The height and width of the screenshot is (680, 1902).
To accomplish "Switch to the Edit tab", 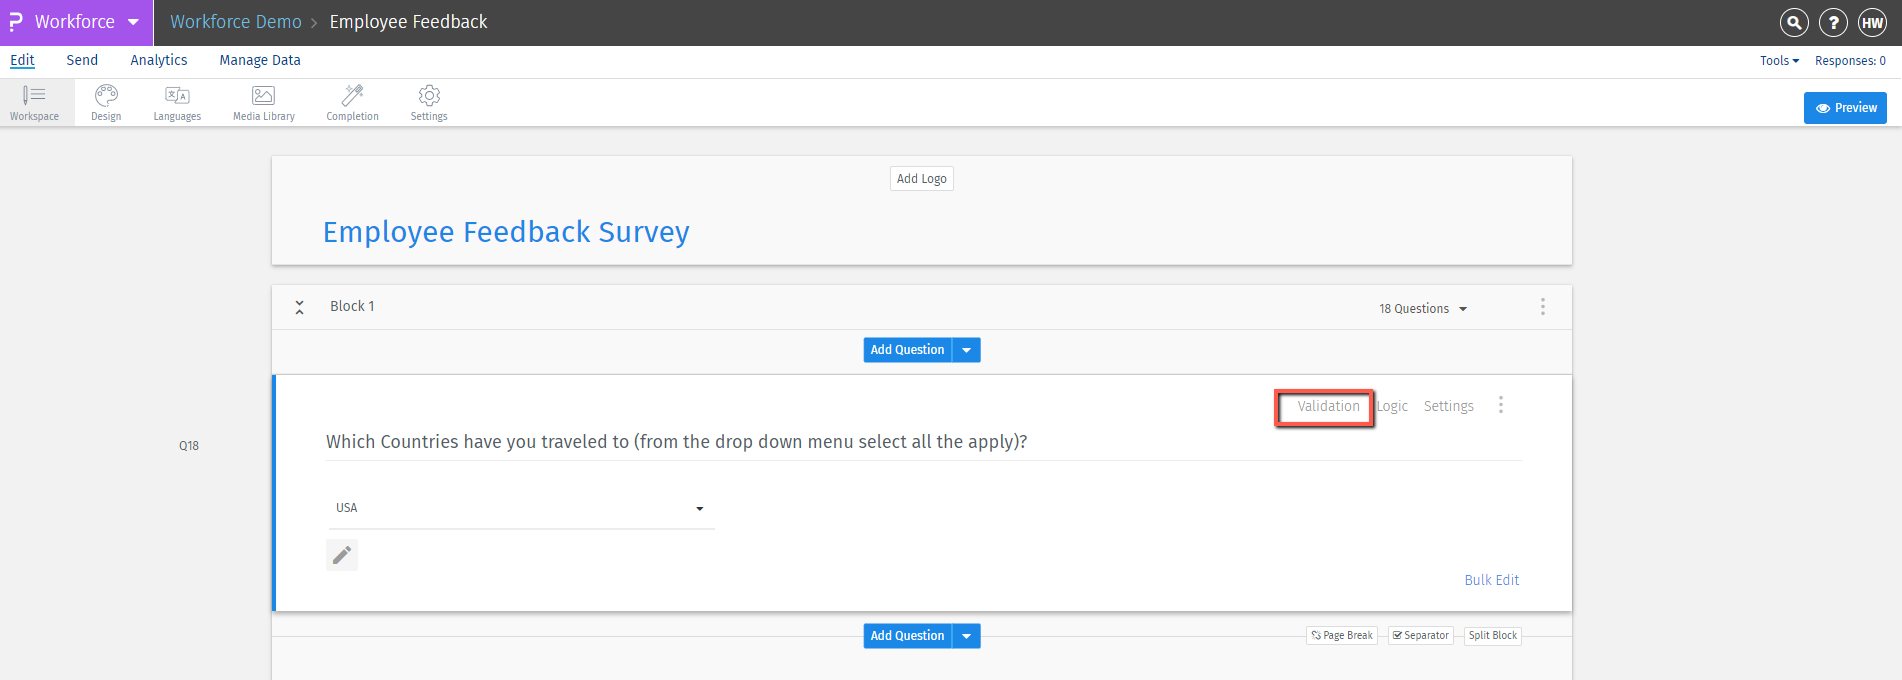I will (22, 60).
